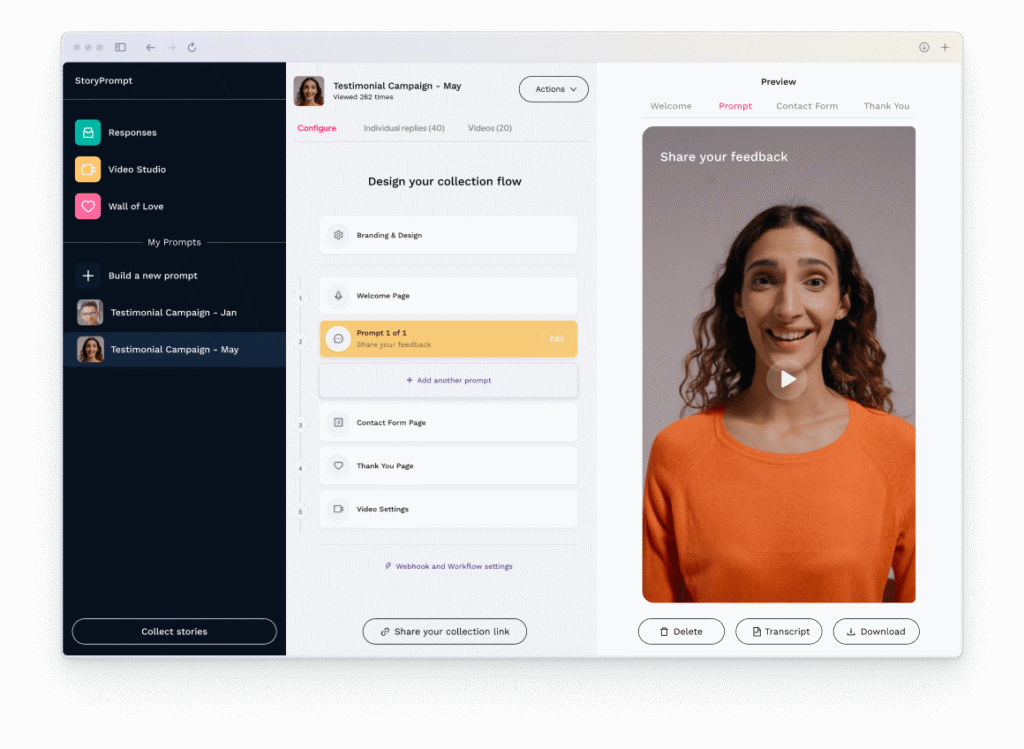Click the Responses label

pyautogui.click(x=133, y=133)
